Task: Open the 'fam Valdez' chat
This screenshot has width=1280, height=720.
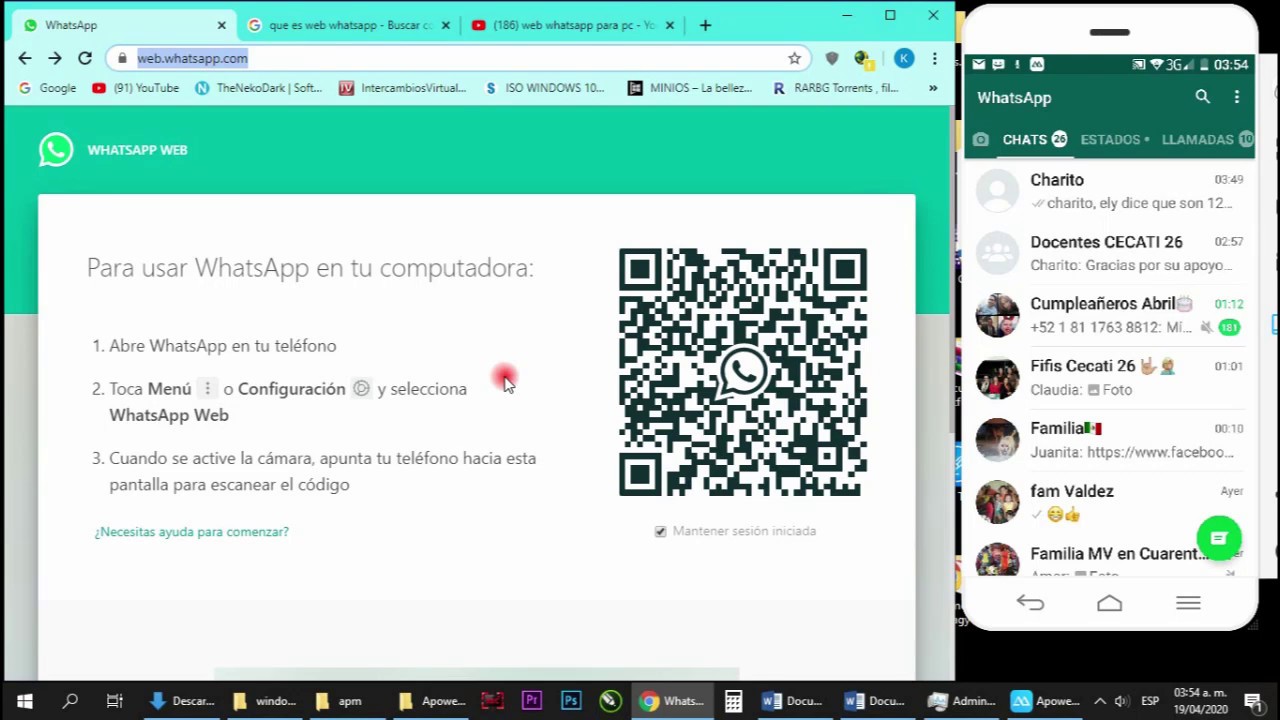Action: point(1109,502)
